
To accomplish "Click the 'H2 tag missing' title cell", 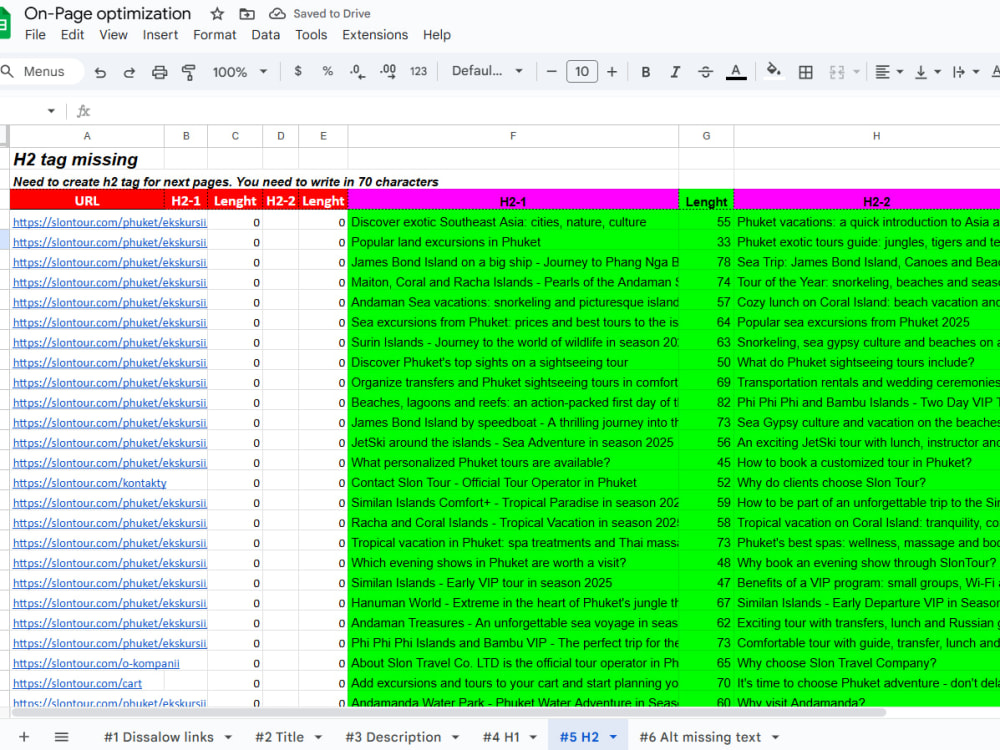I will pyautogui.click(x=87, y=159).
